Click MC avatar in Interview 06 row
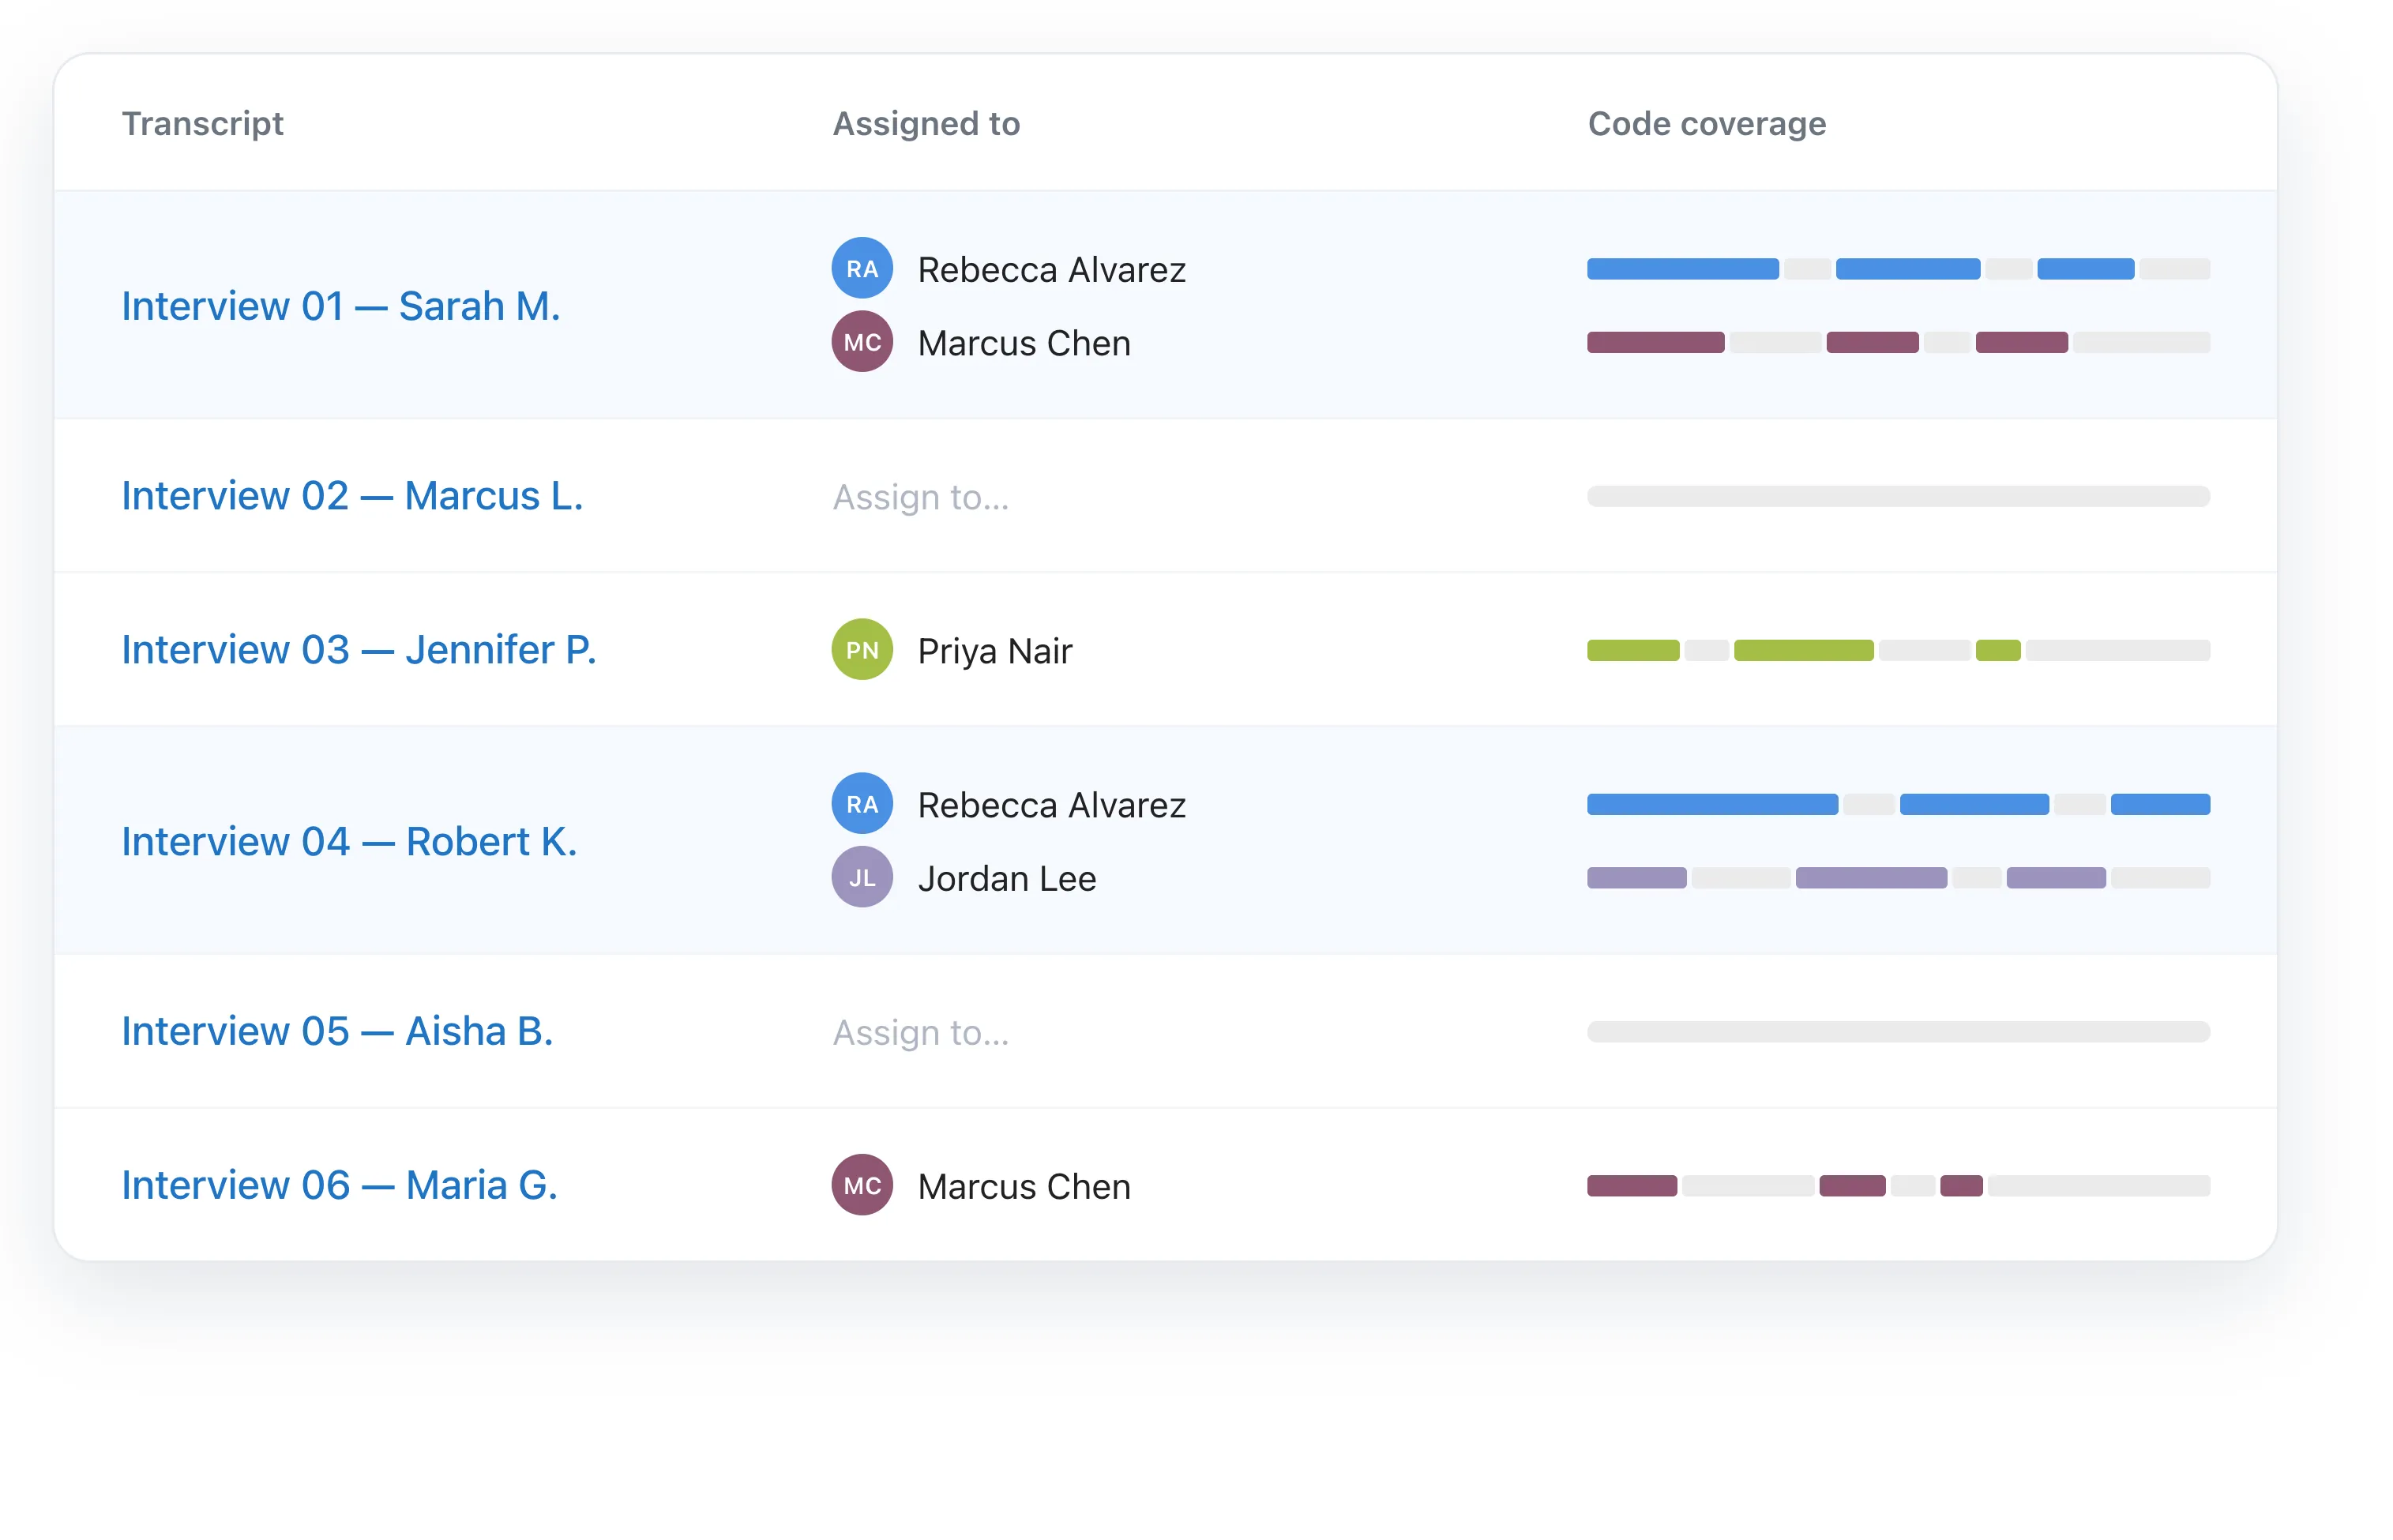This screenshot has height=1540, width=2393. (862, 1185)
